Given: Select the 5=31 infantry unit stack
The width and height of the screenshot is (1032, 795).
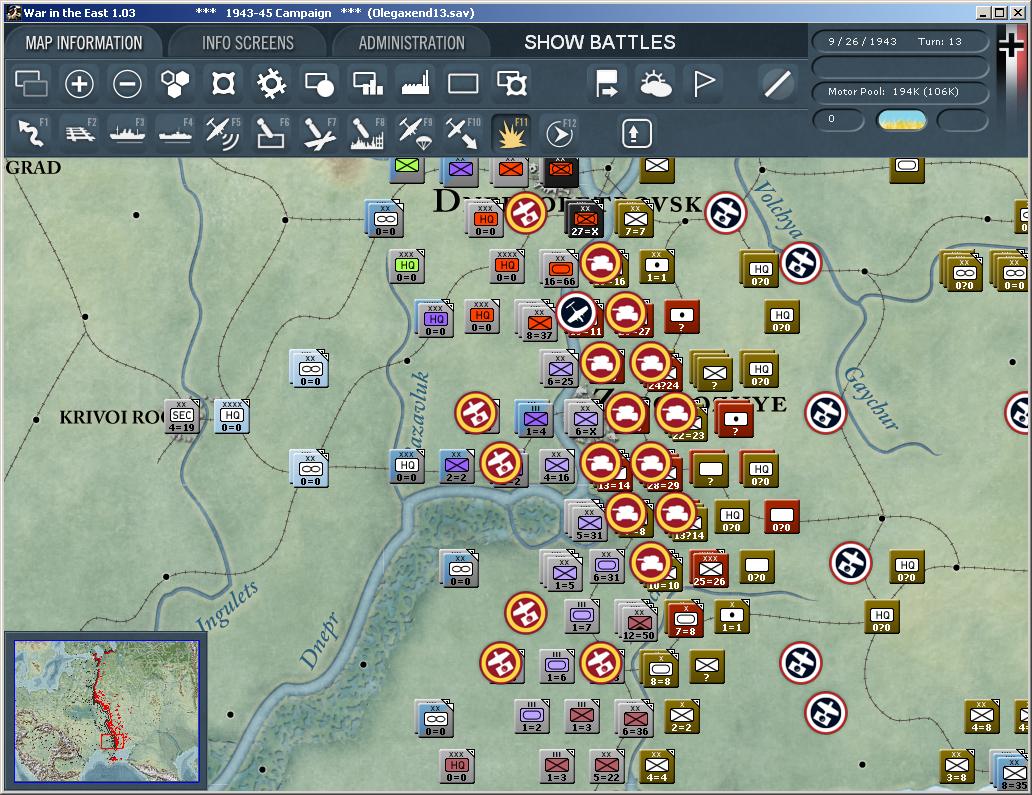Looking at the screenshot, I should [587, 523].
